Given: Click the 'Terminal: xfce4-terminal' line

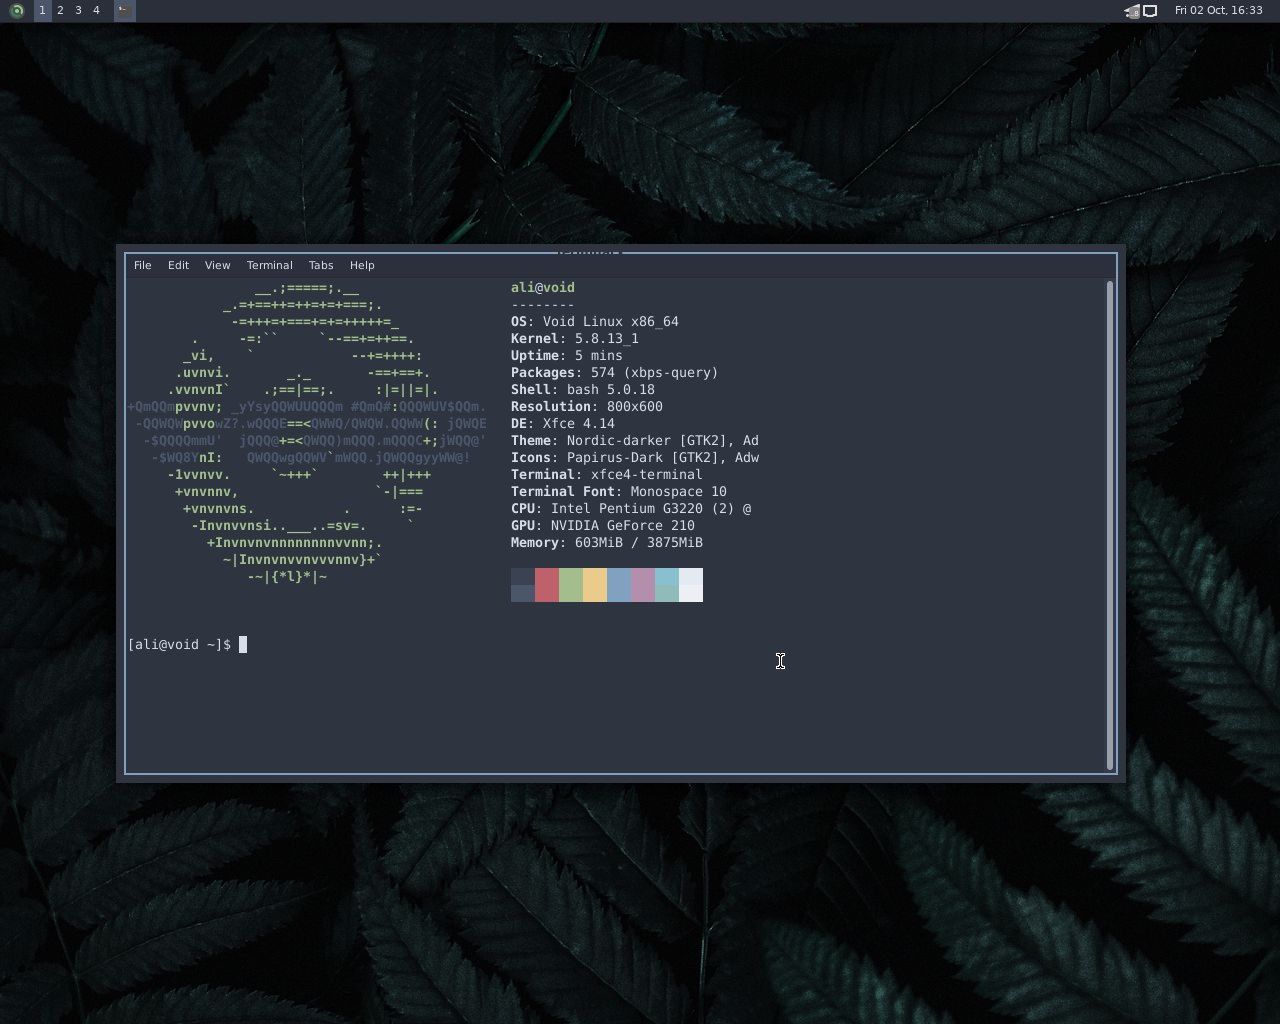Looking at the screenshot, I should tap(607, 475).
